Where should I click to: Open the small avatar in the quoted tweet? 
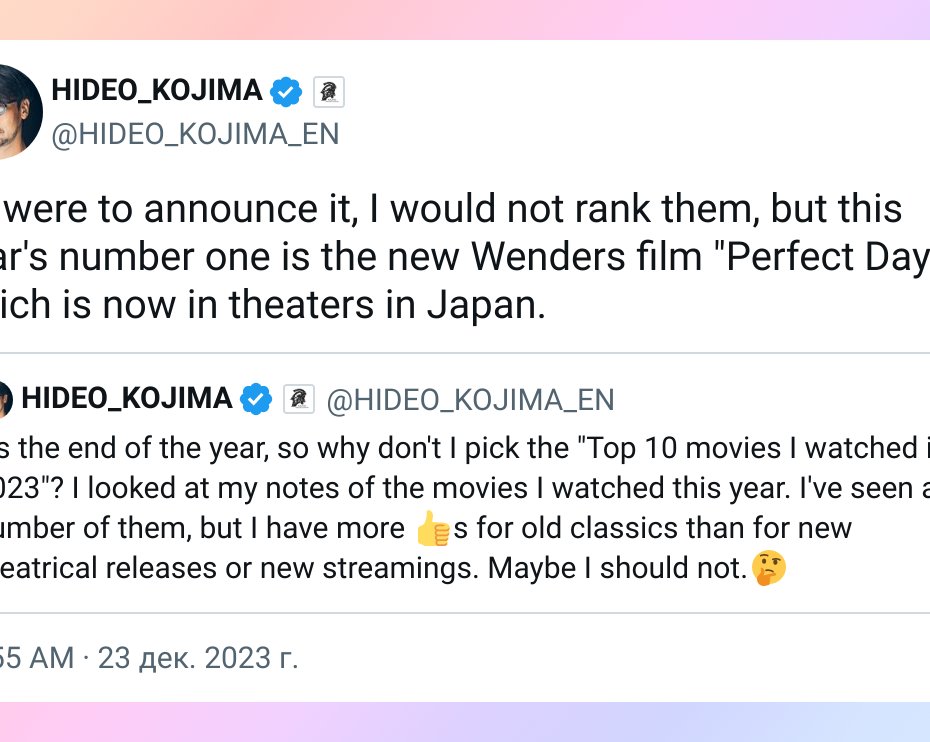point(4,399)
